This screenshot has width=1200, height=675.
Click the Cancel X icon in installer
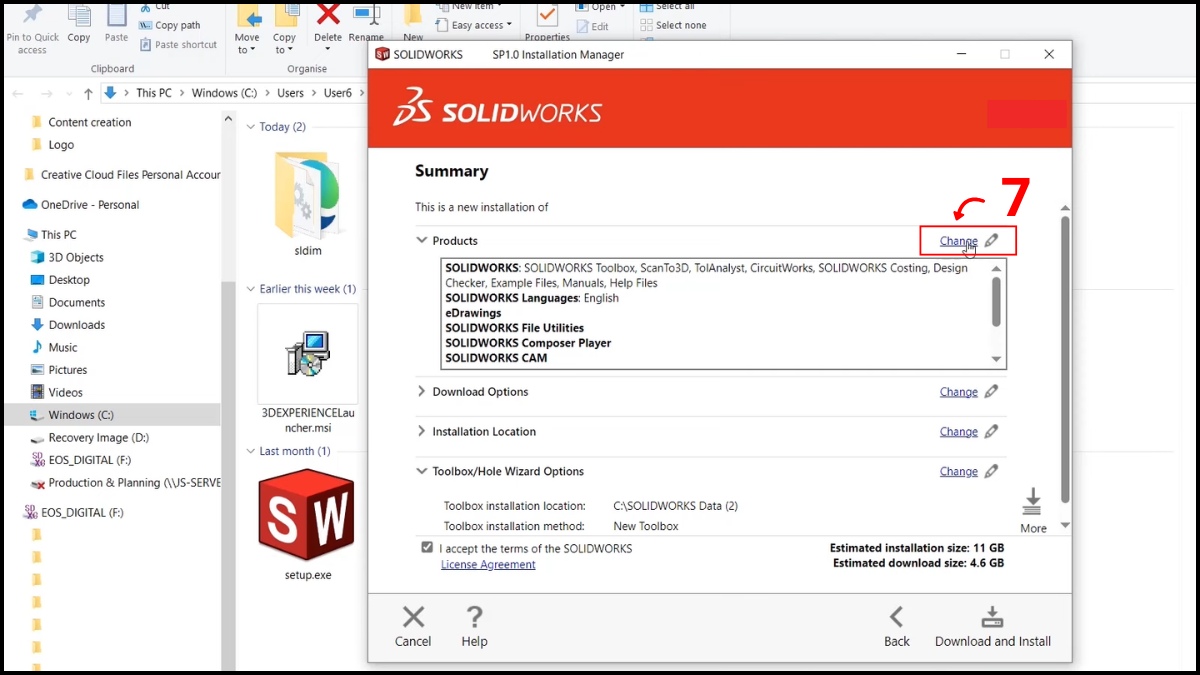coord(413,617)
